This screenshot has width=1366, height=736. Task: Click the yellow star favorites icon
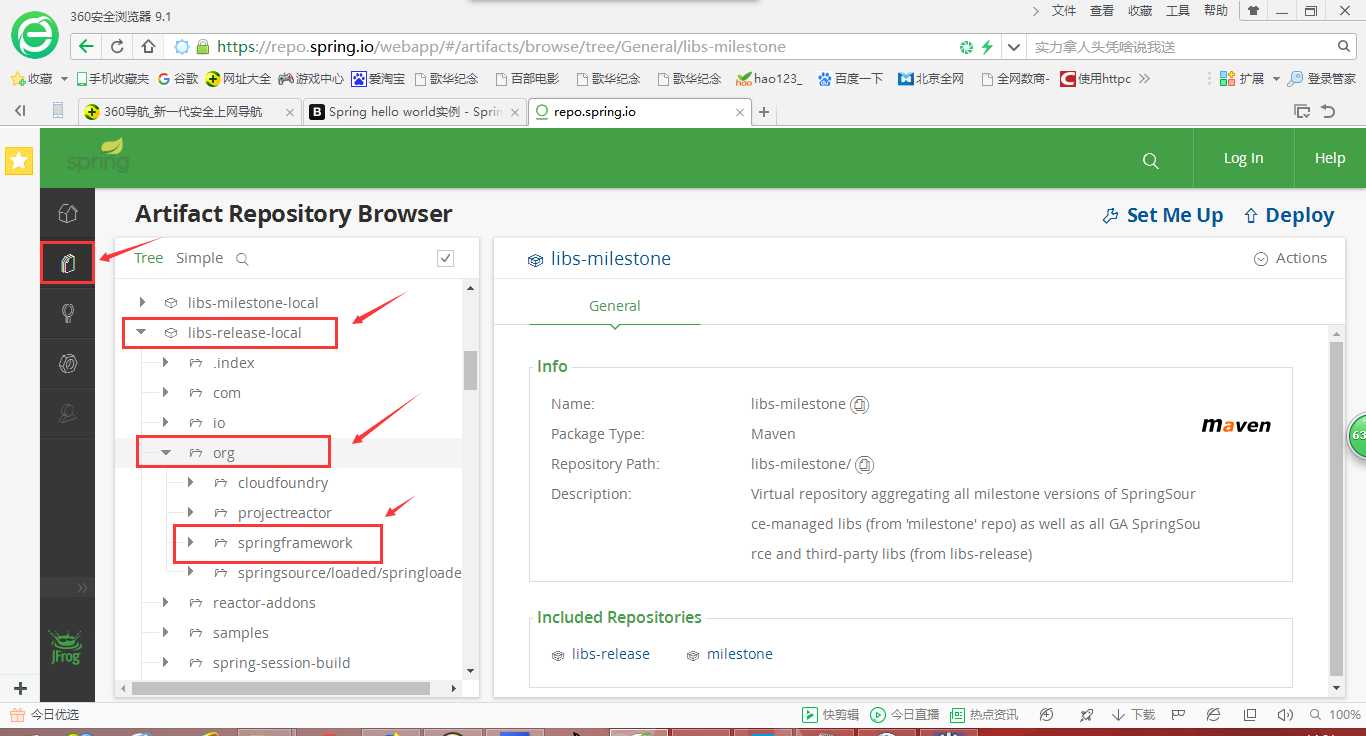[x=19, y=160]
